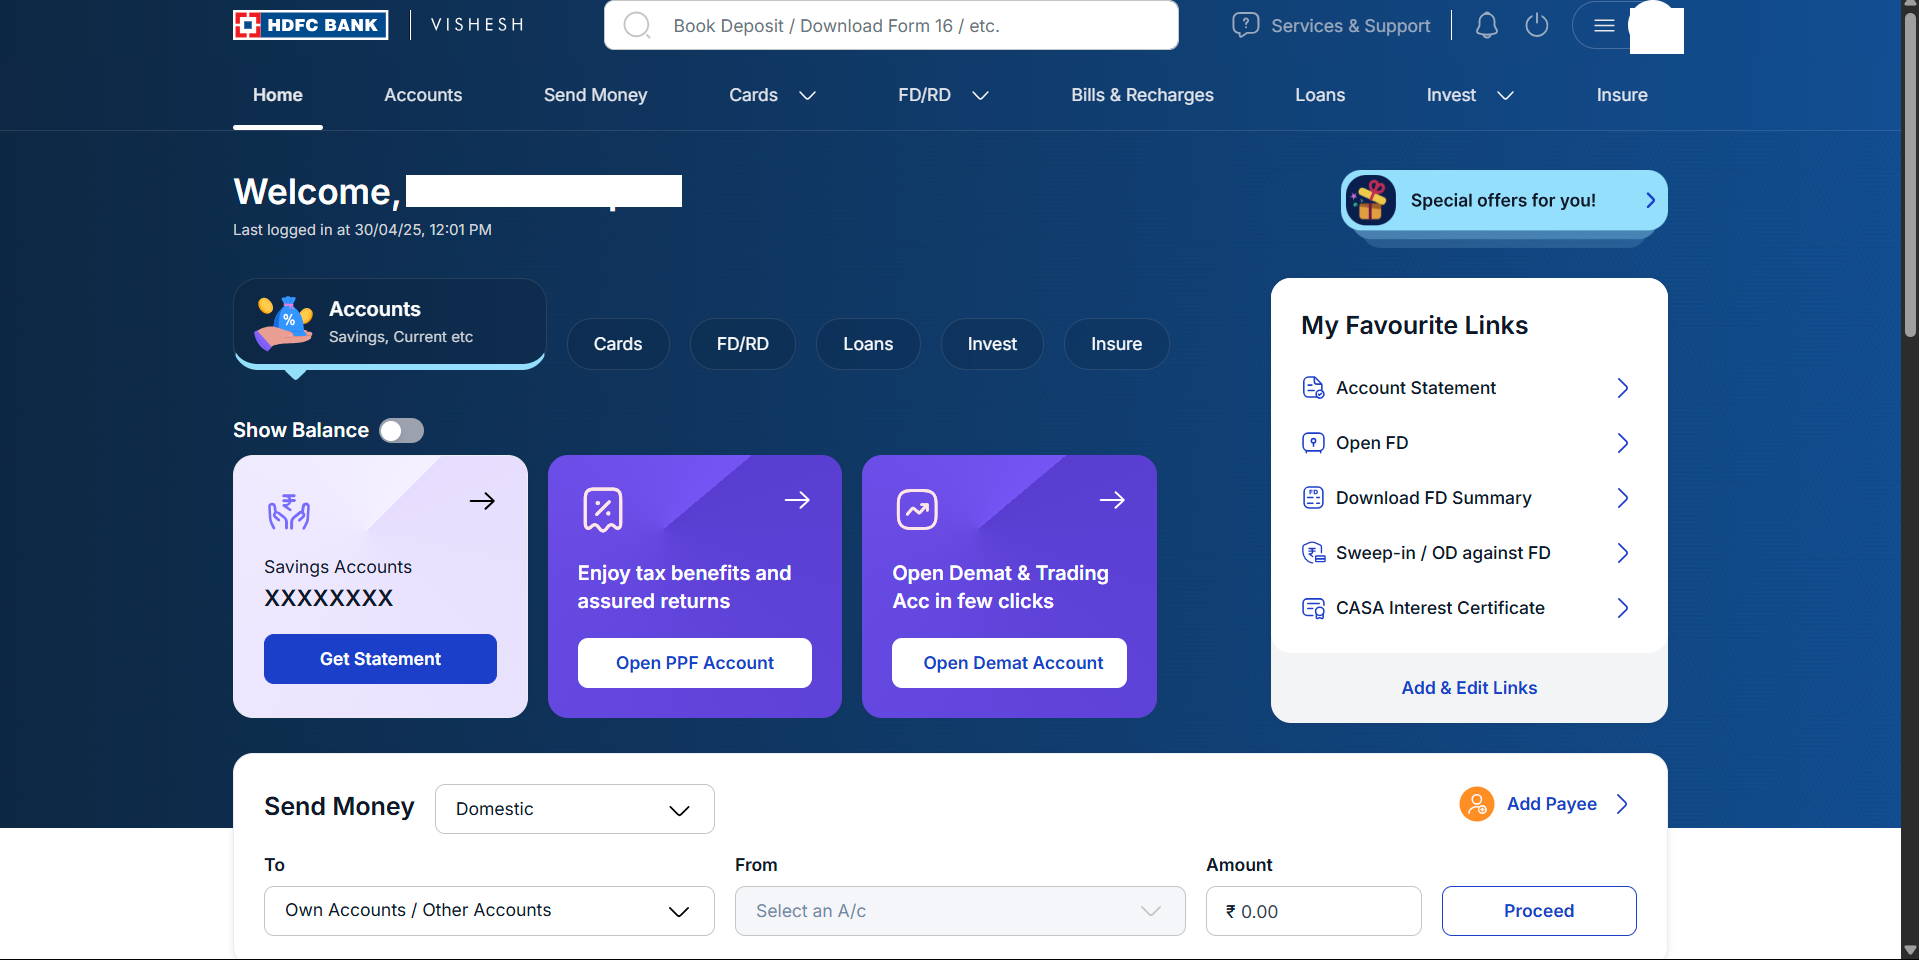
Task: Open the Select an A/c dropdown
Action: point(959,911)
